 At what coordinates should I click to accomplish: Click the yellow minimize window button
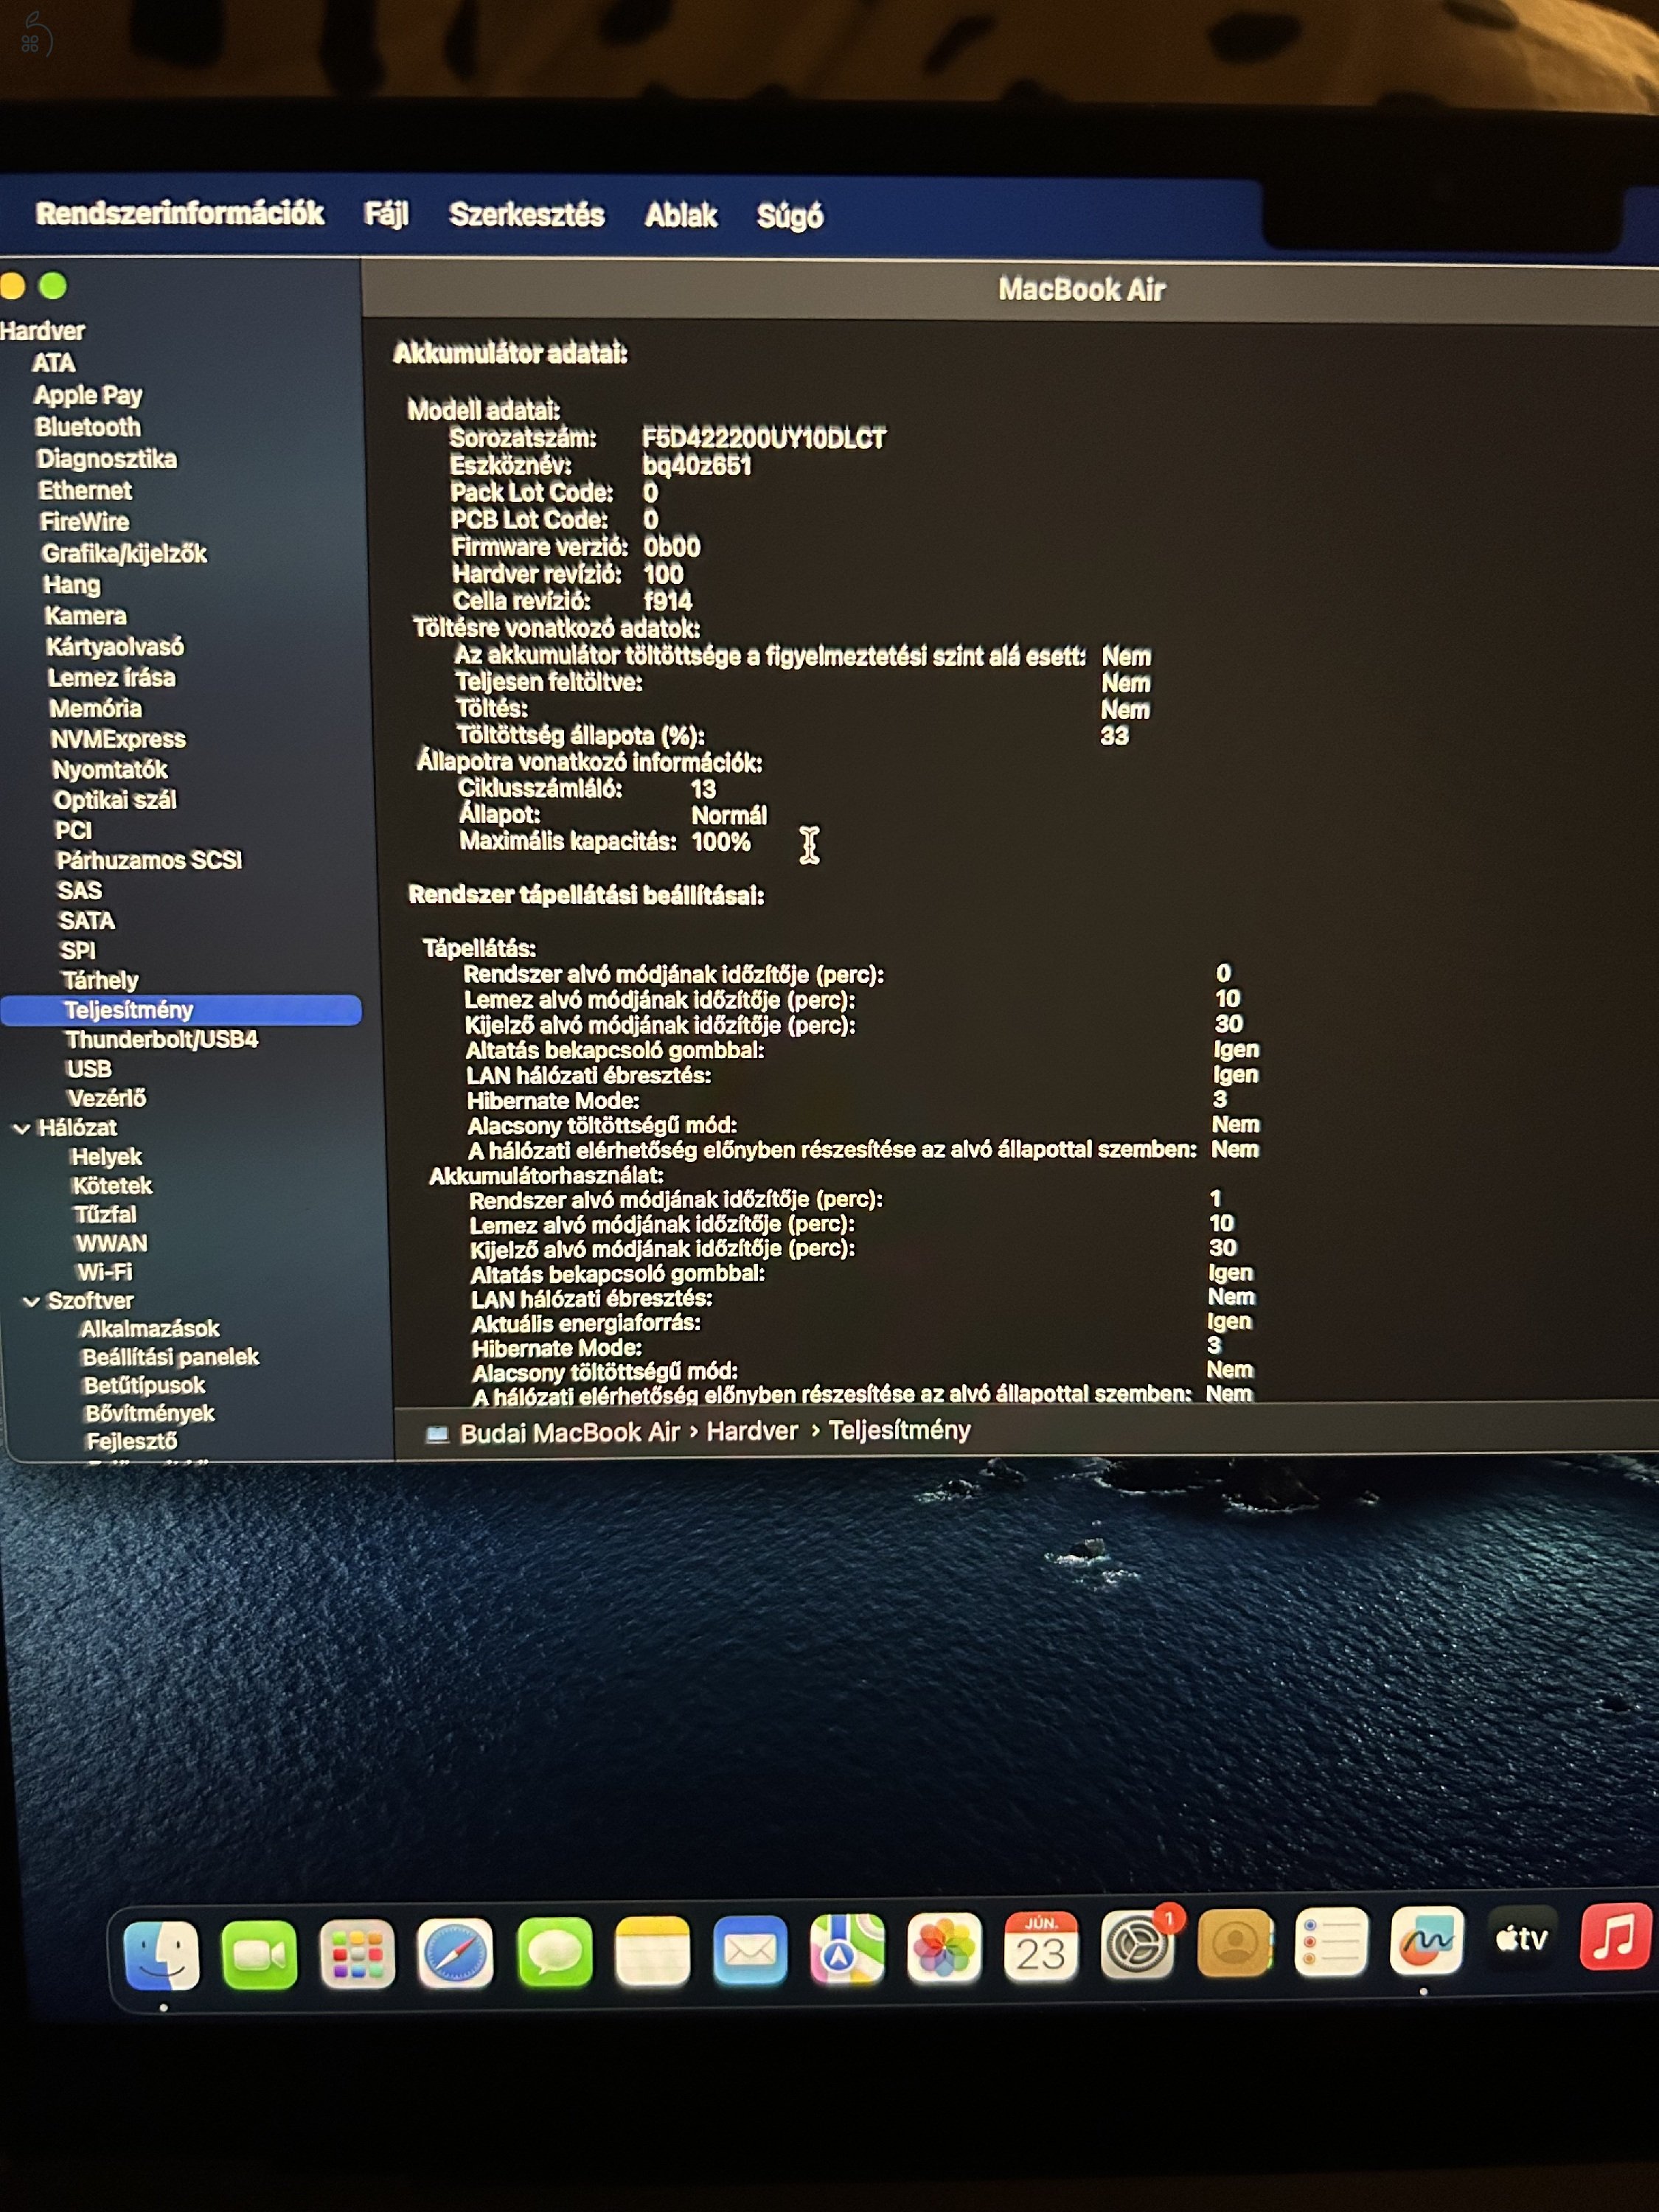tap(12, 287)
